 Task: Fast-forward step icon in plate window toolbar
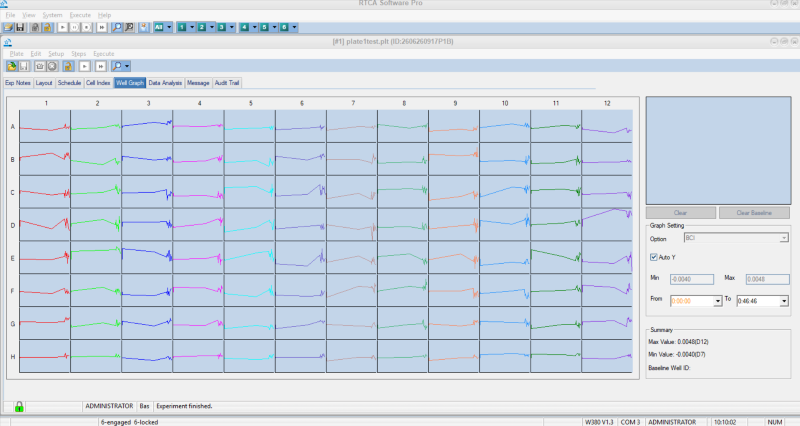[x=101, y=66]
